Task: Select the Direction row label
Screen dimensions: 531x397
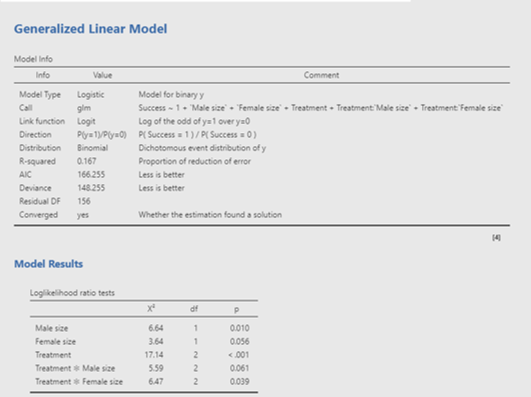Action: pyautogui.click(x=35, y=134)
